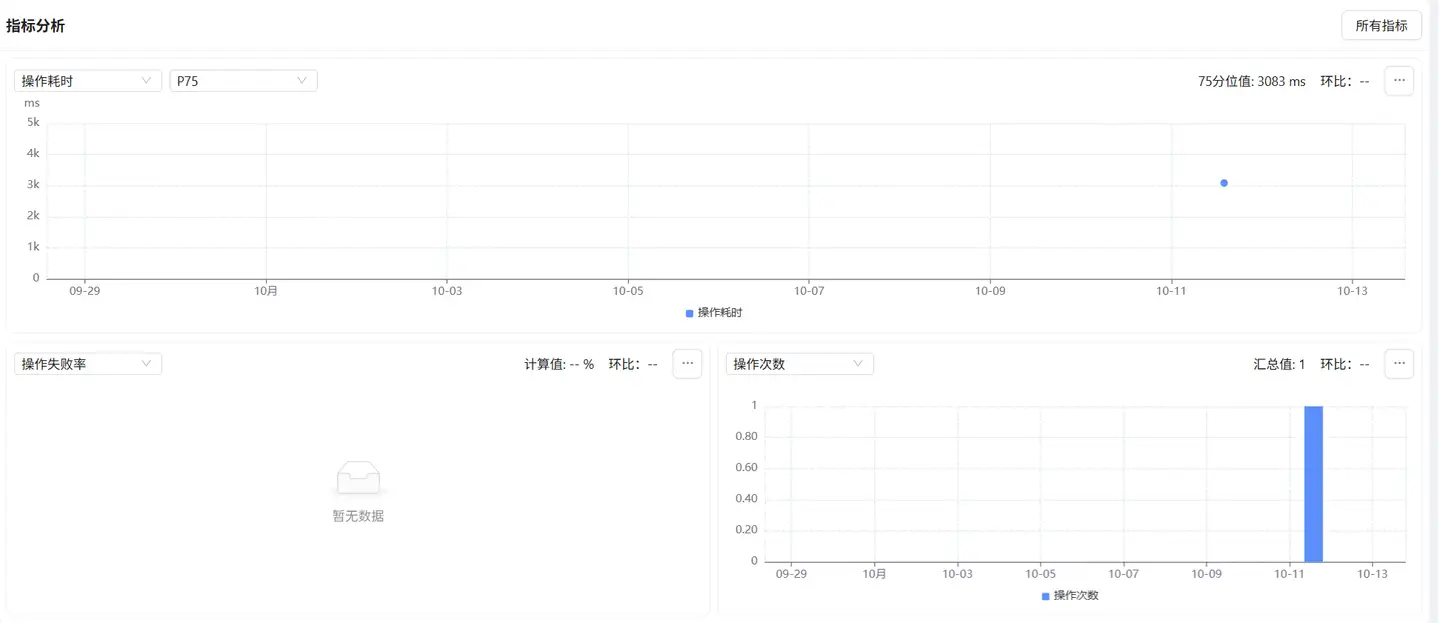Open the 所有指标 button
1440x623 pixels.
pyautogui.click(x=1380, y=26)
